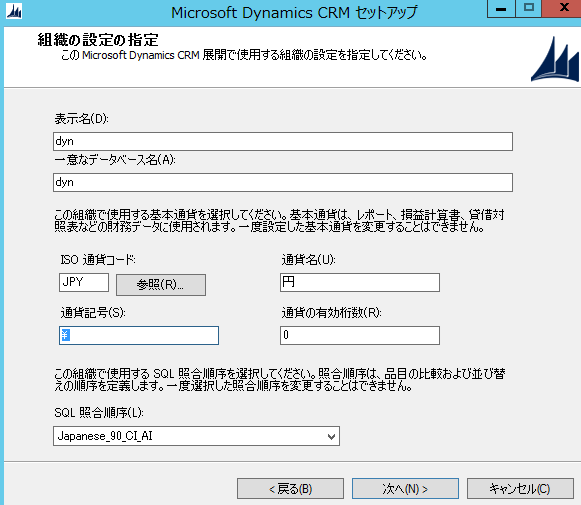This screenshot has height=505, width=581.
Task: Close the CRM setup window
Action: point(562,9)
